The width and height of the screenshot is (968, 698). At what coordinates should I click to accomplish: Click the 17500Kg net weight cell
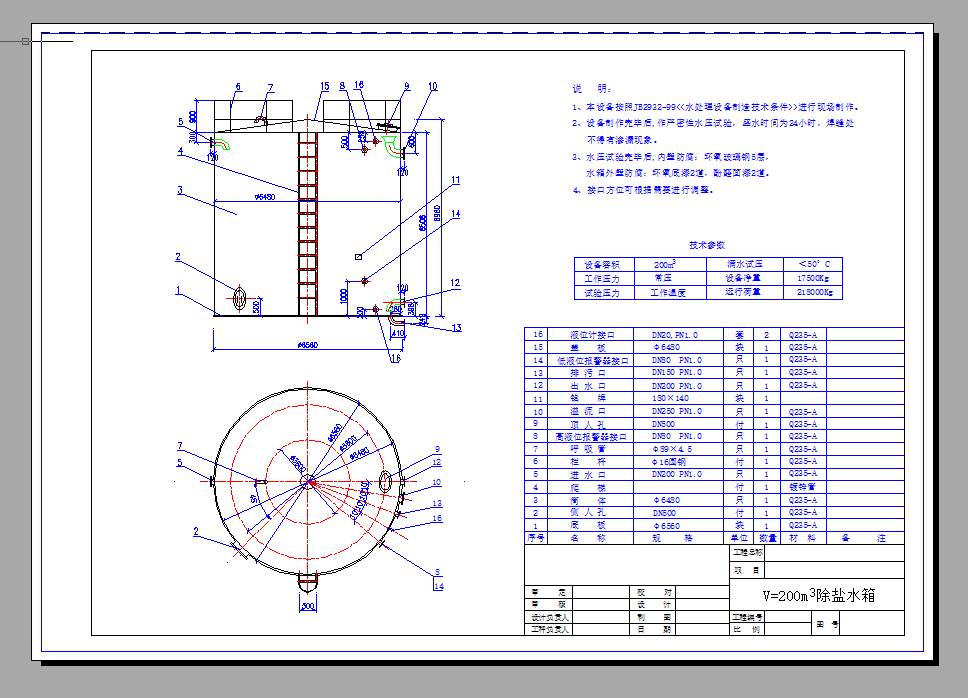[814, 279]
